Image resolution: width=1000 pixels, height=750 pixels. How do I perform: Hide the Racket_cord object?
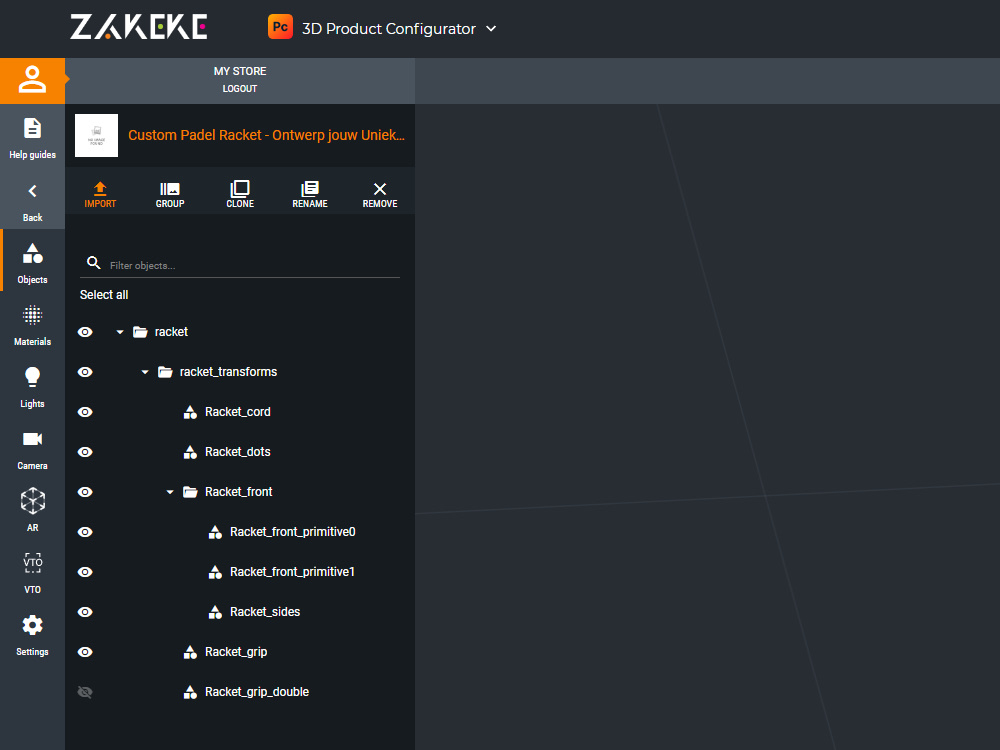[x=85, y=411]
